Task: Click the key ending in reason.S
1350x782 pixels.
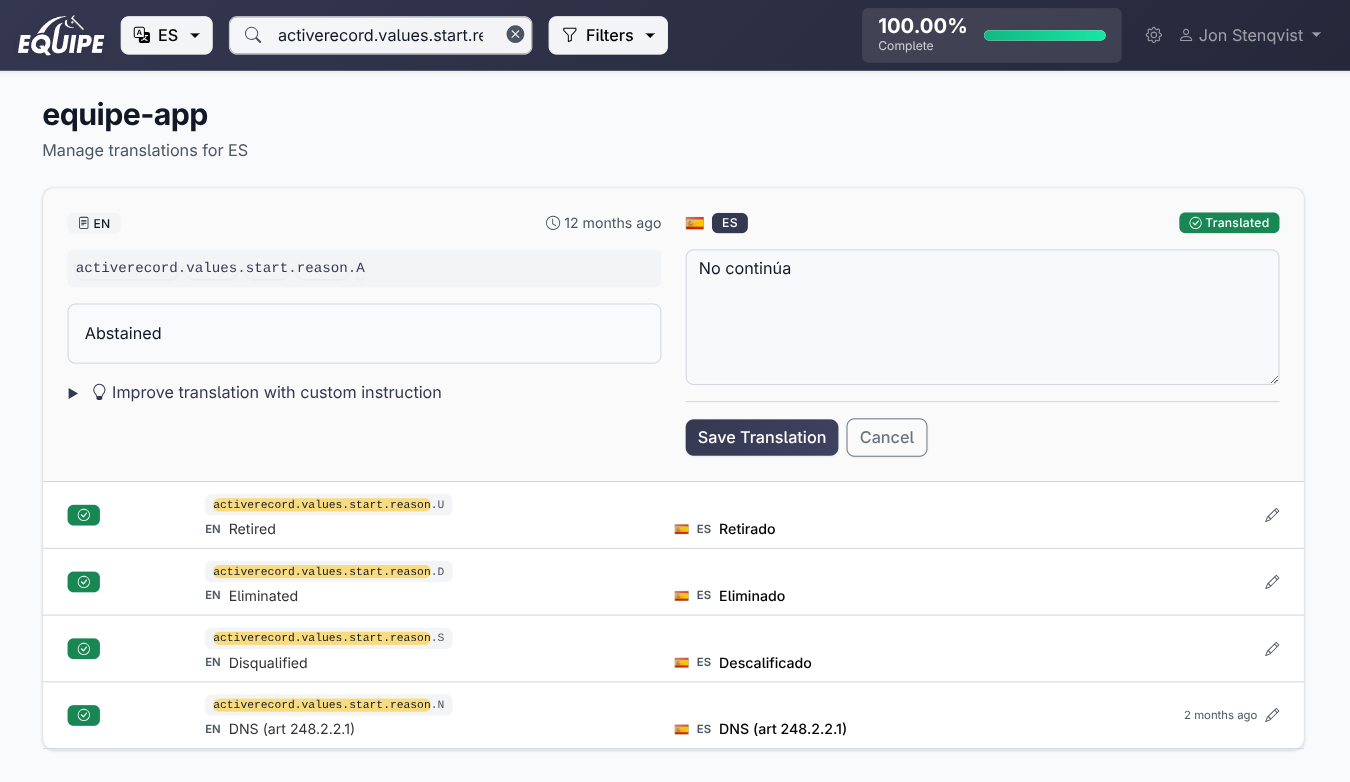Action: [329, 638]
